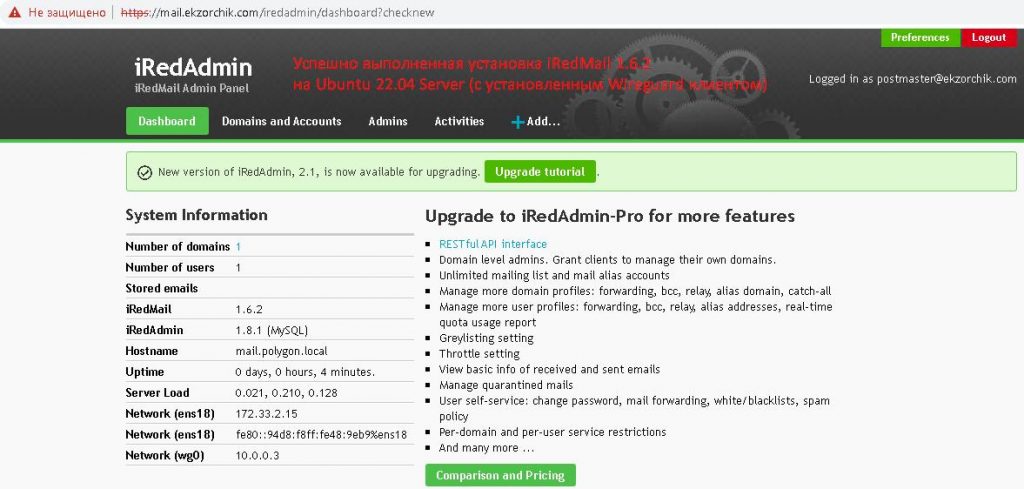
Task: Click the checkmark circle icon in upgrade notice
Action: [144, 172]
